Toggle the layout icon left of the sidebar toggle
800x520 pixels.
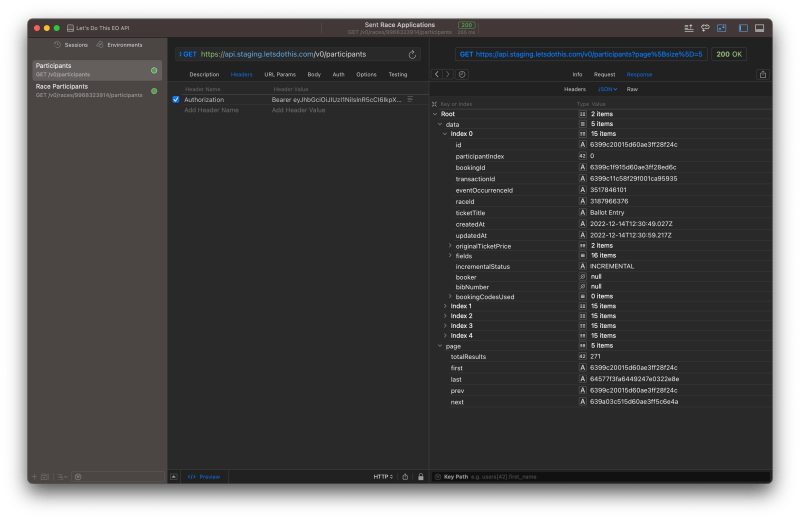click(x=721, y=28)
